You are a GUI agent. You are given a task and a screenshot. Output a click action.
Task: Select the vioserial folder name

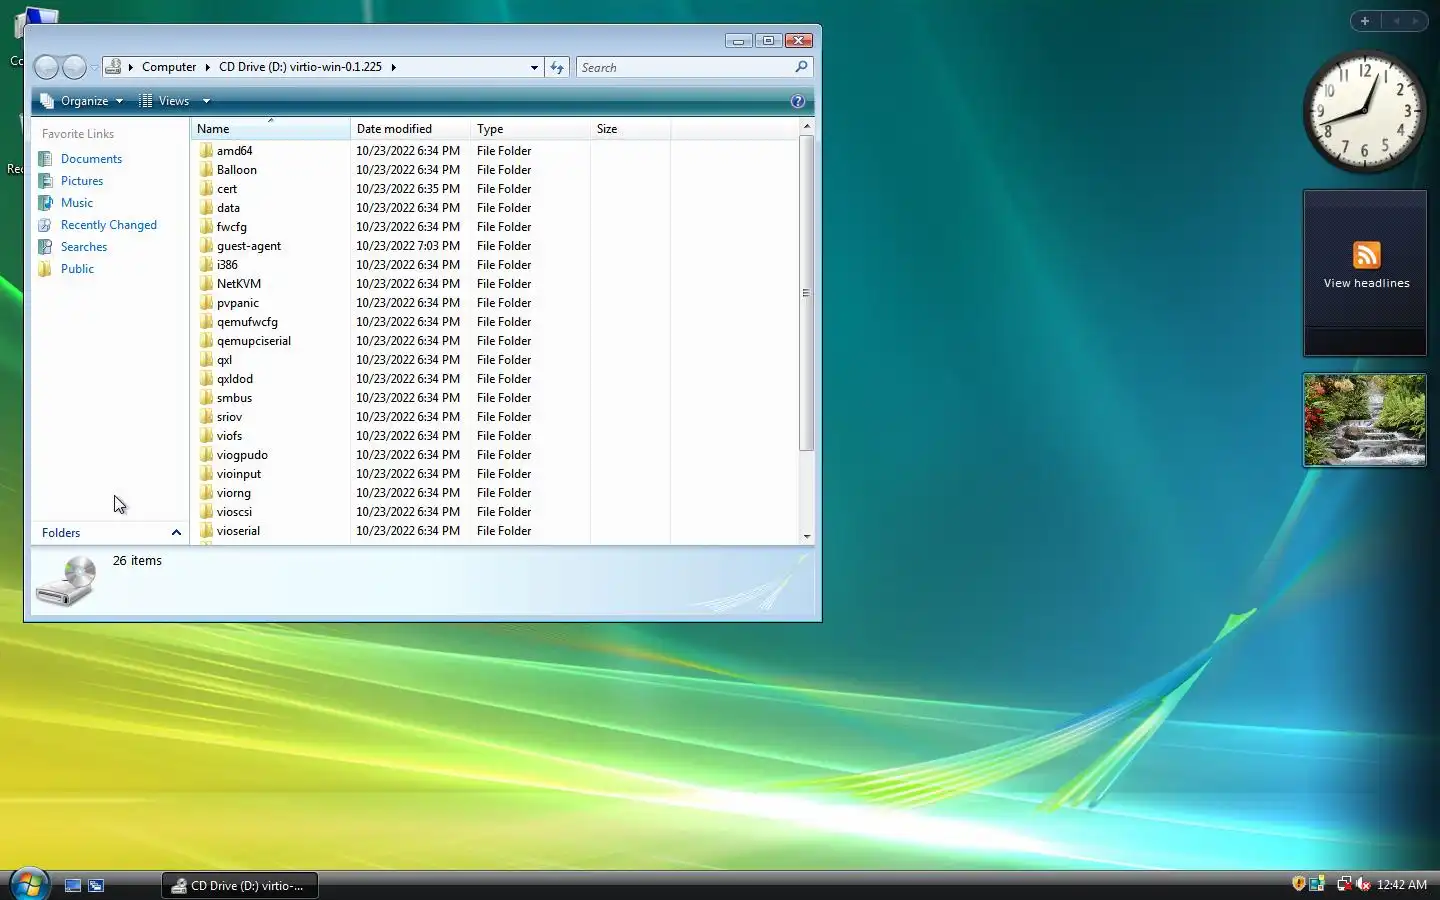pos(238,531)
